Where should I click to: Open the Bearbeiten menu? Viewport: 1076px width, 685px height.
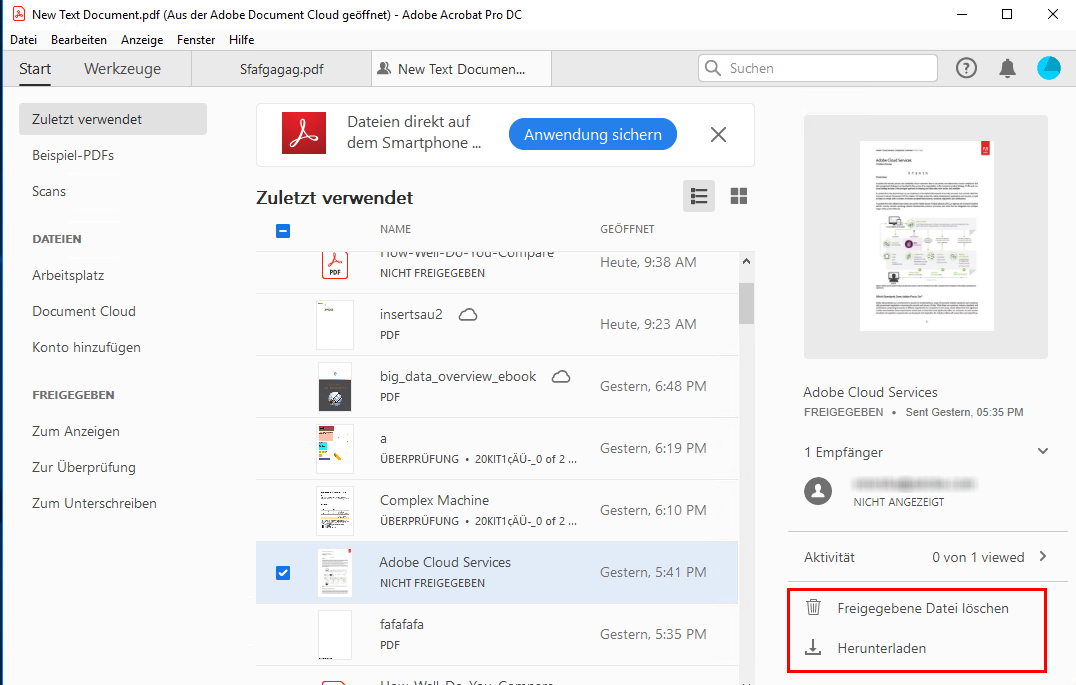79,40
